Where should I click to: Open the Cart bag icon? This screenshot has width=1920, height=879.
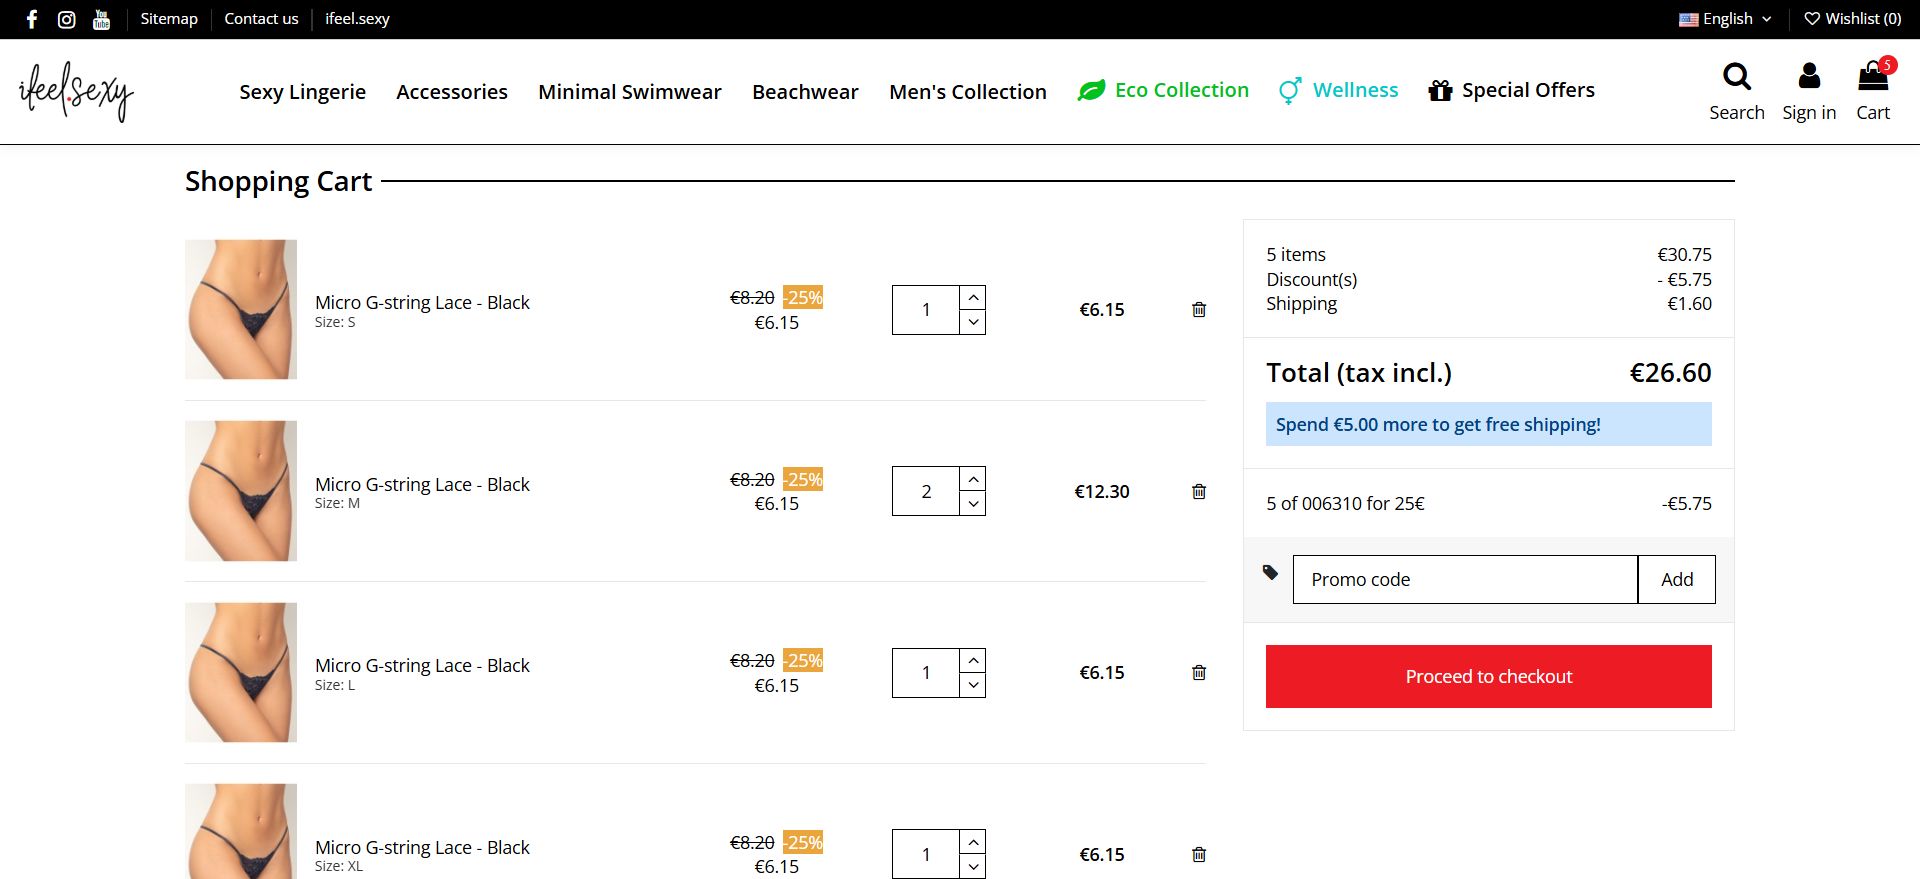[1872, 77]
